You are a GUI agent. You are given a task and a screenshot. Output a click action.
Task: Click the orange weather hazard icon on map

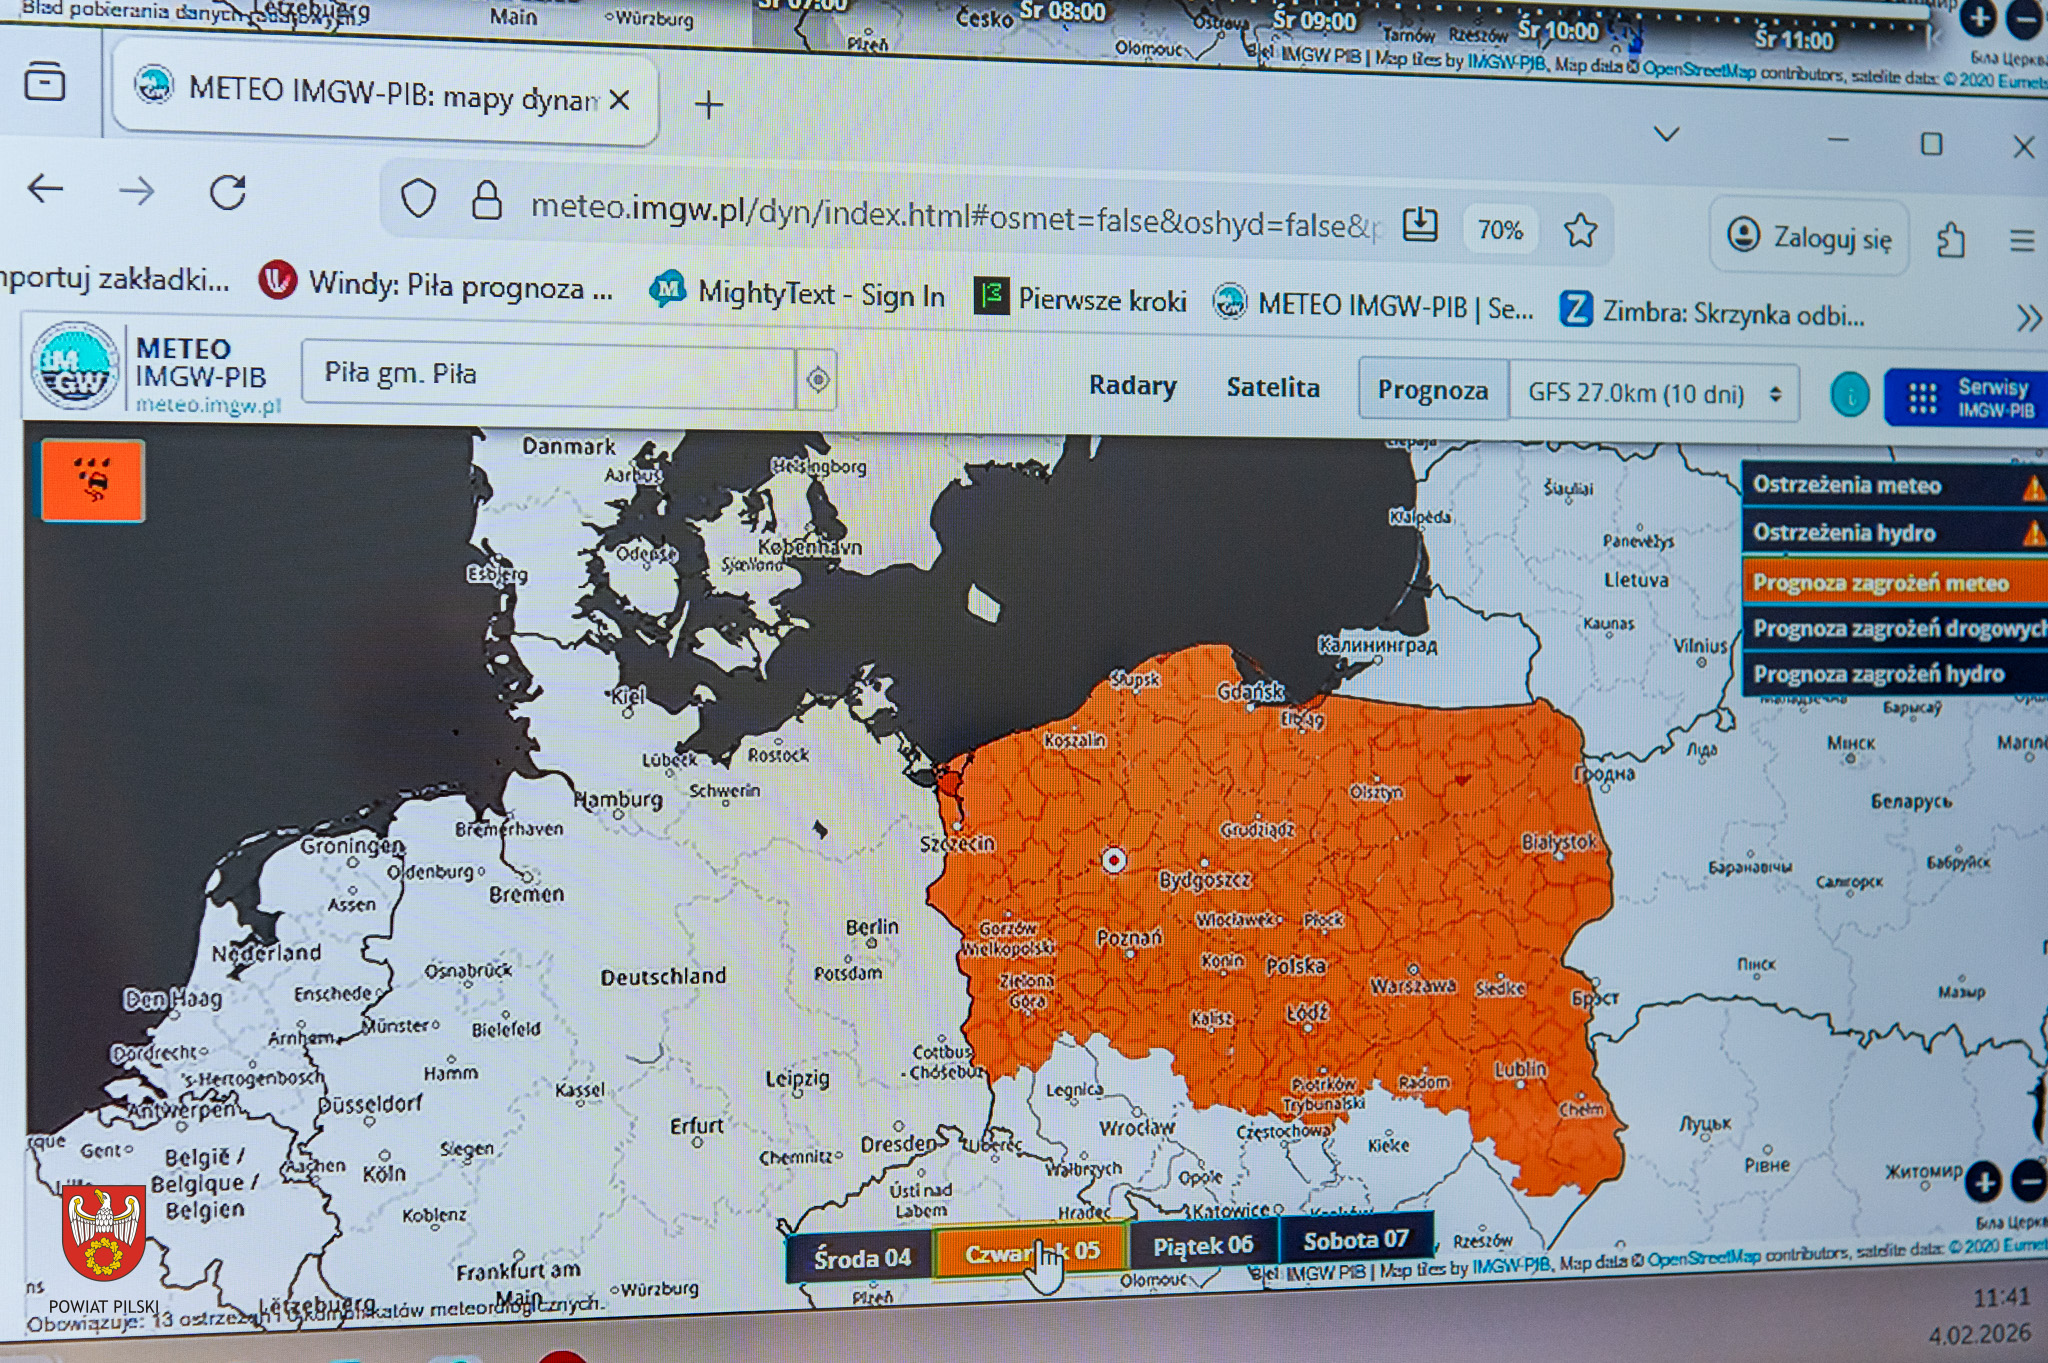pyautogui.click(x=93, y=480)
